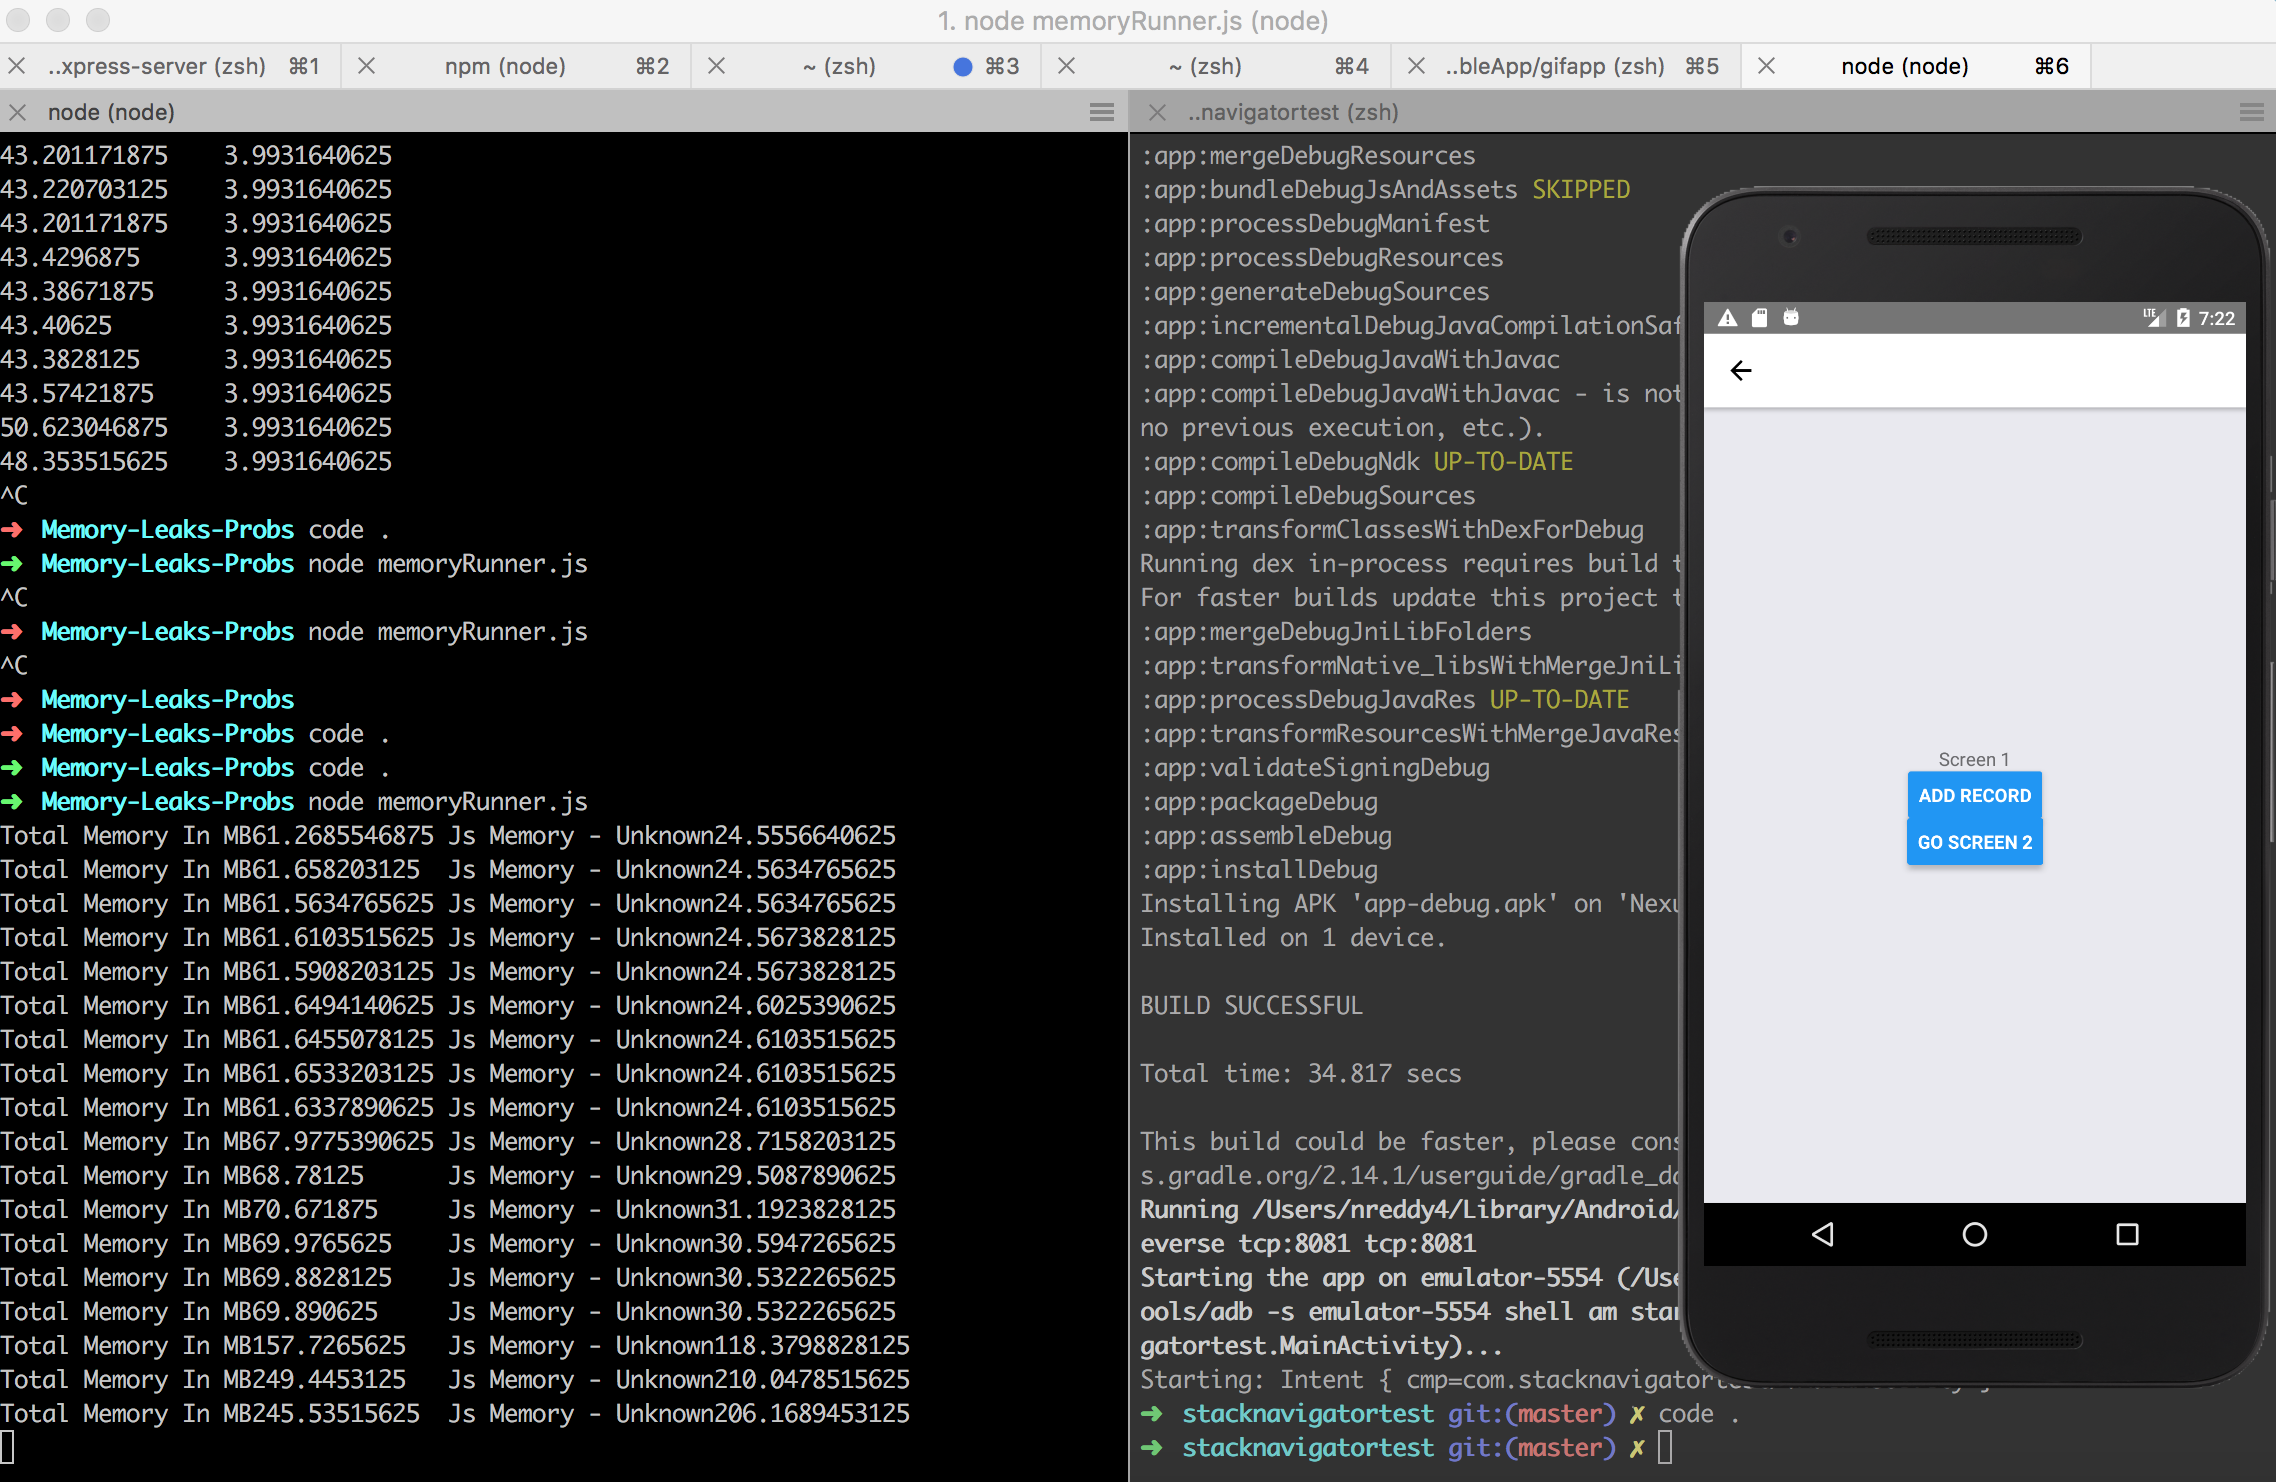The width and height of the screenshot is (2276, 1482).
Task: Click the warning triangle in the emulator status bar
Action: tap(1727, 317)
